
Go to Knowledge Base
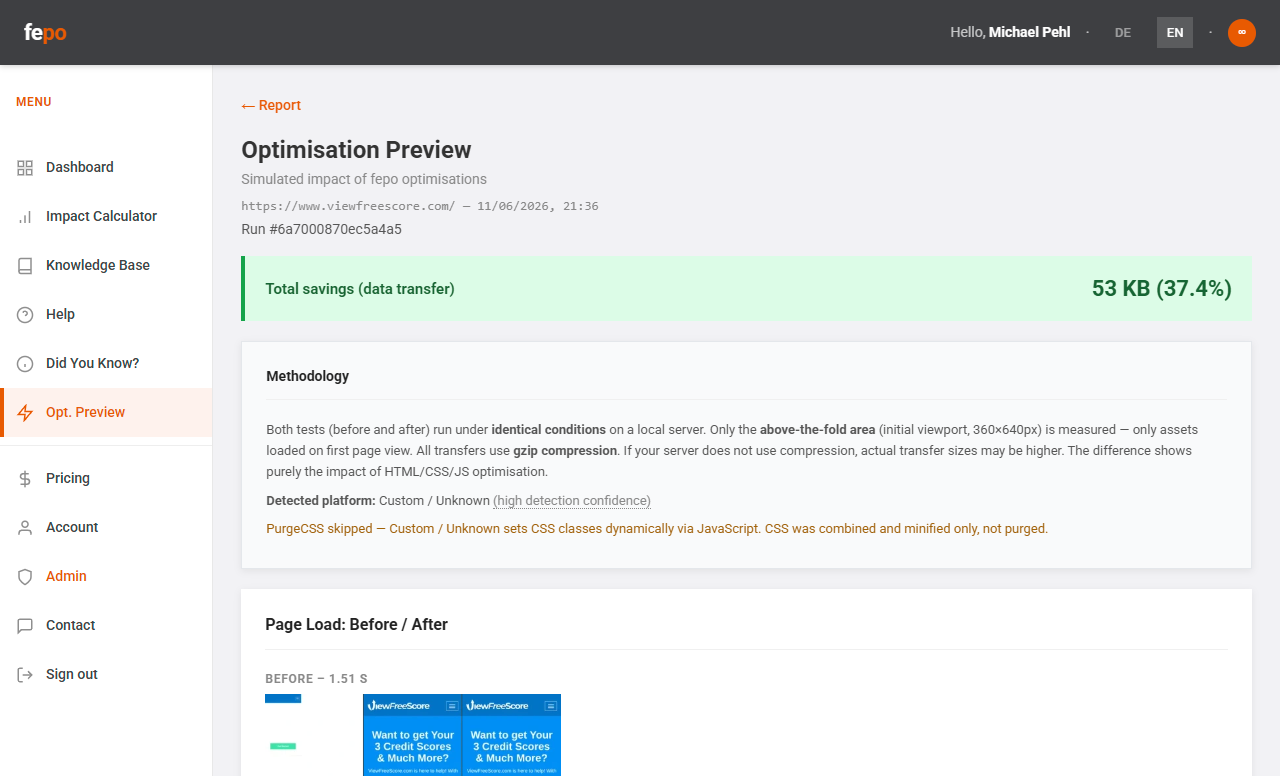tap(106, 265)
